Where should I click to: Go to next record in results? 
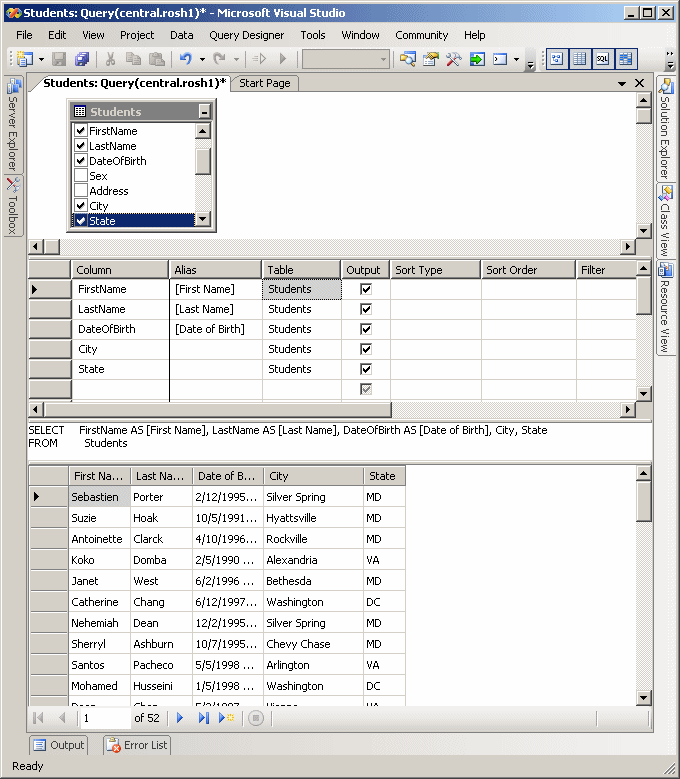tap(180, 718)
